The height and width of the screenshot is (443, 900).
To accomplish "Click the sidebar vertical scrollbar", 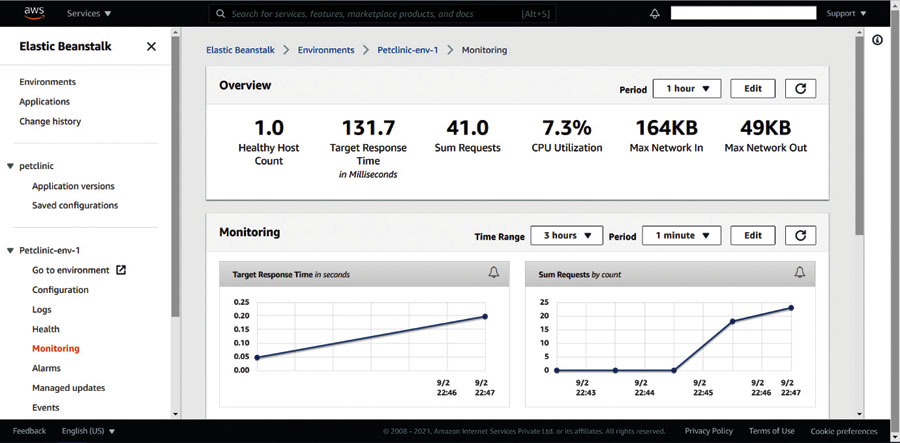I will 176,200.
